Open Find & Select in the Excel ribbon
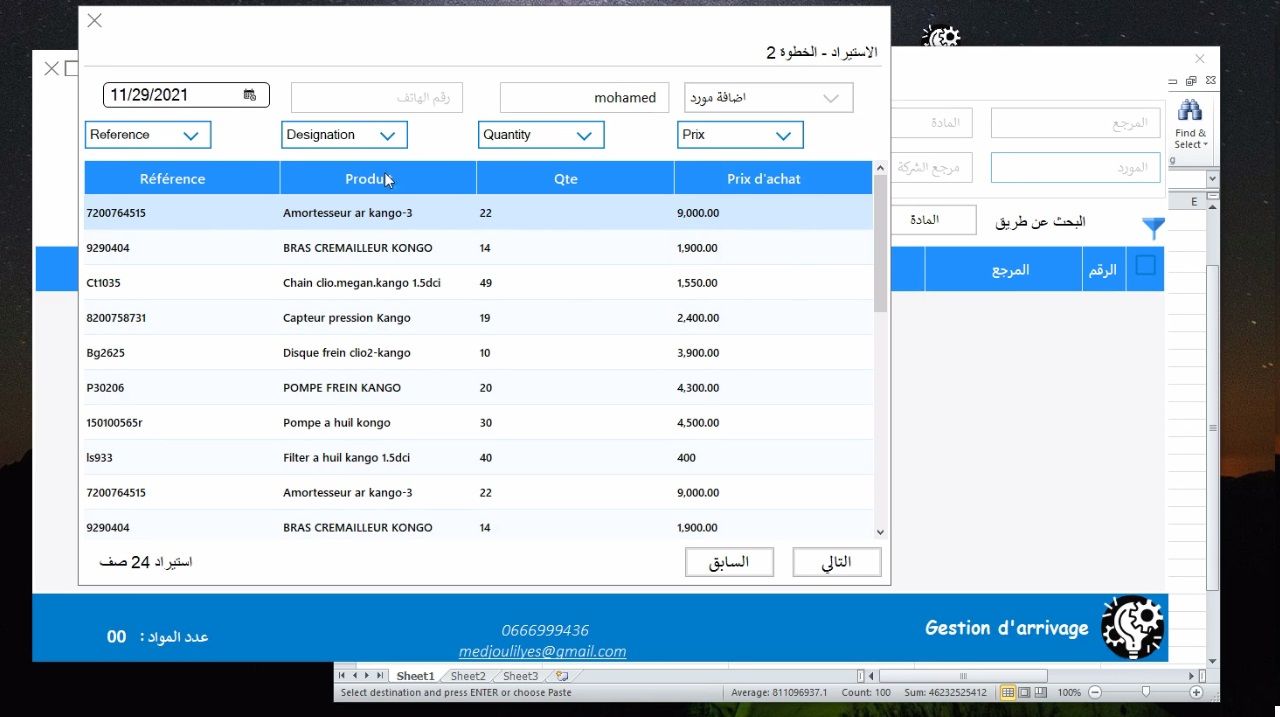 click(x=1190, y=120)
